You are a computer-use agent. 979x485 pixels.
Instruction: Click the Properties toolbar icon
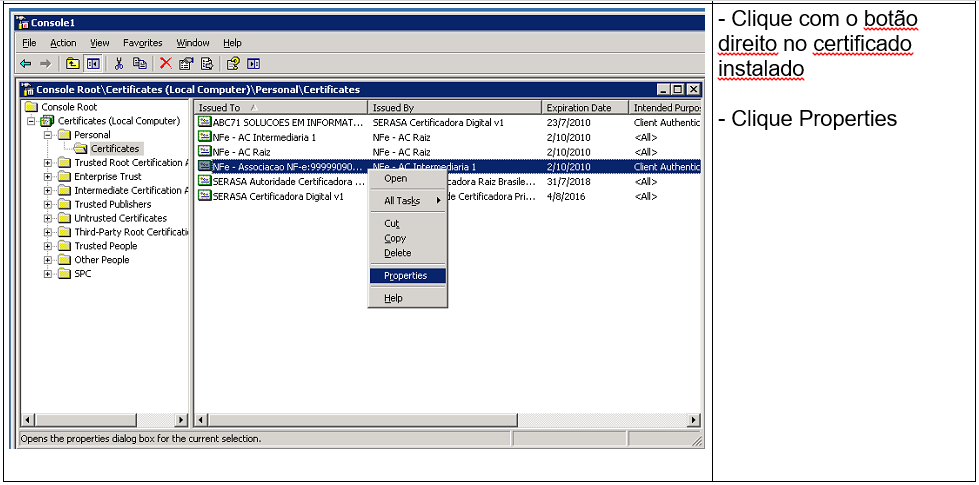coord(186,63)
